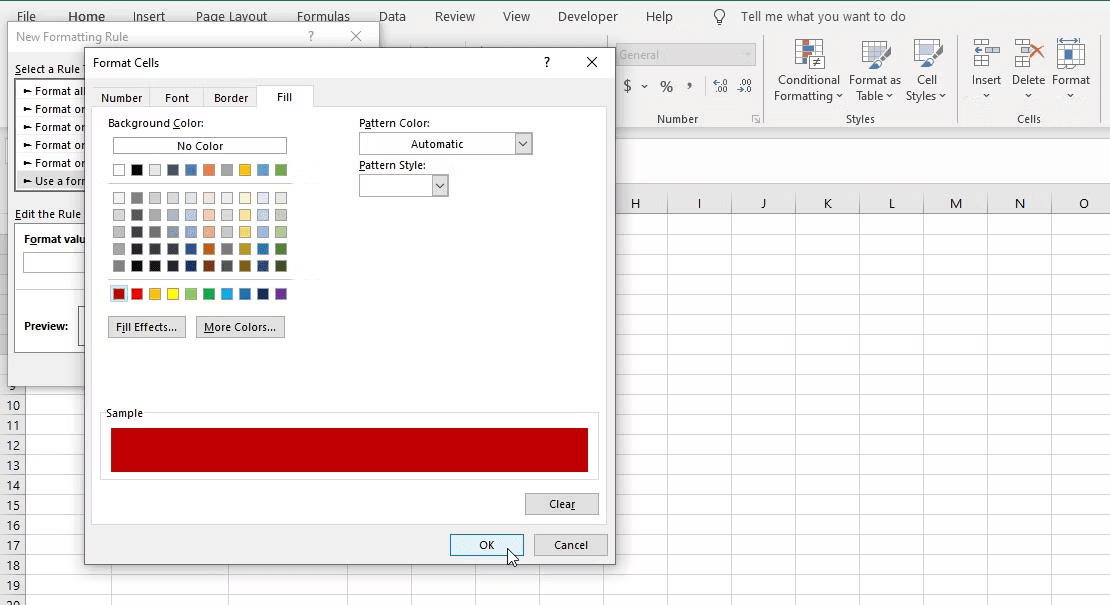Screen dimensions: 1110x605
Task: Close the New Formatting Rule dialog
Action: click(356, 37)
